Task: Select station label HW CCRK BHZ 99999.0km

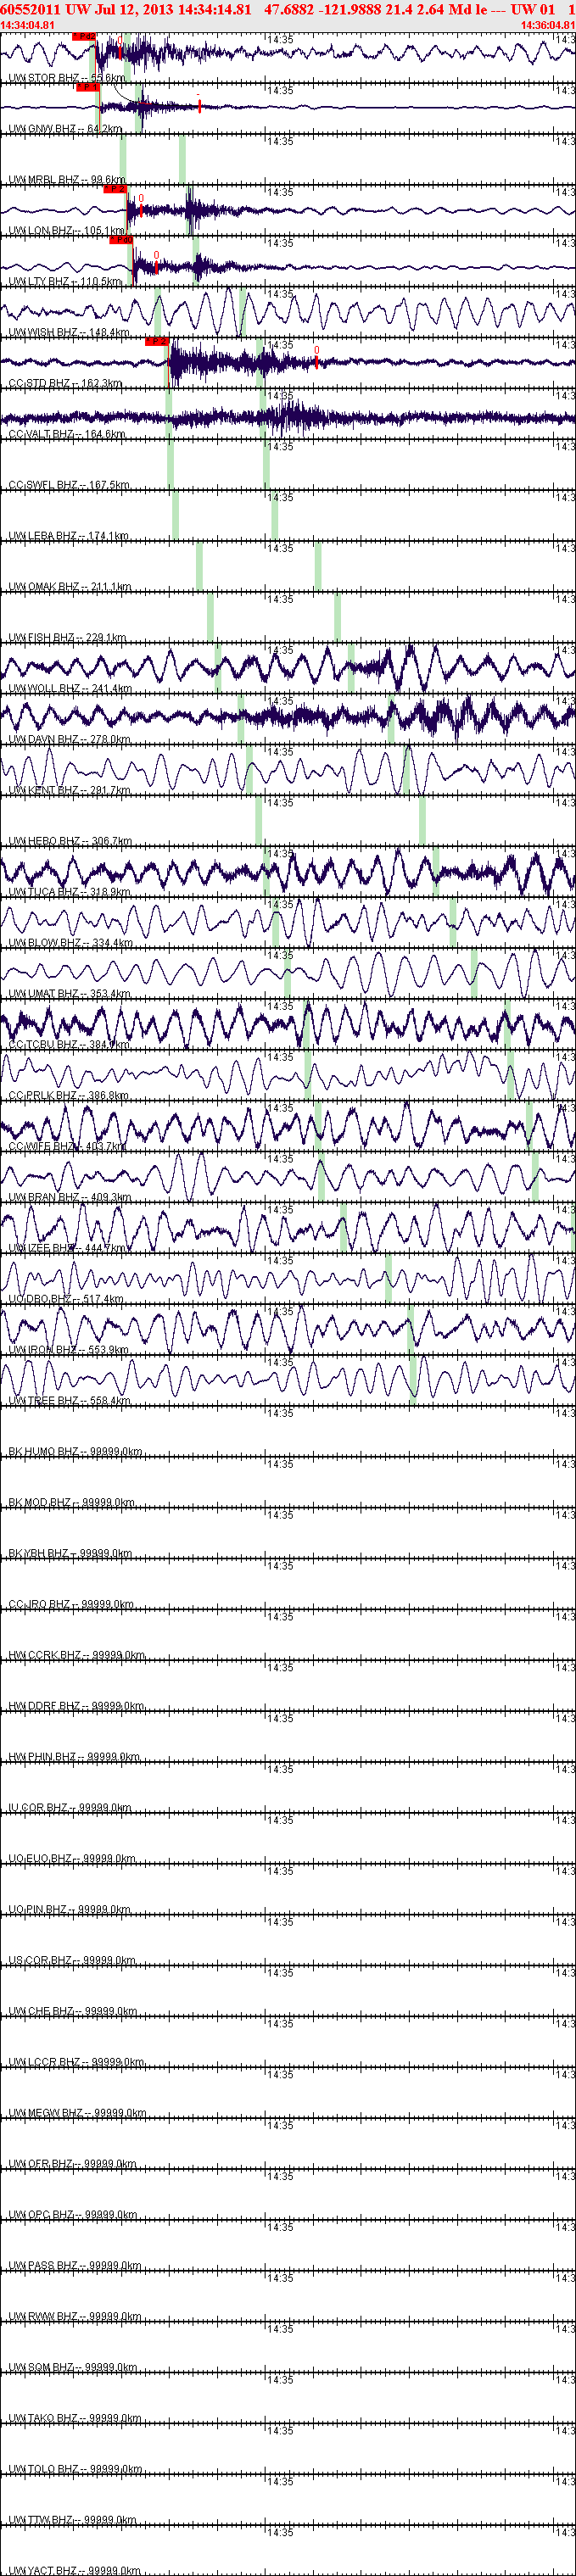Action: tap(76, 1656)
